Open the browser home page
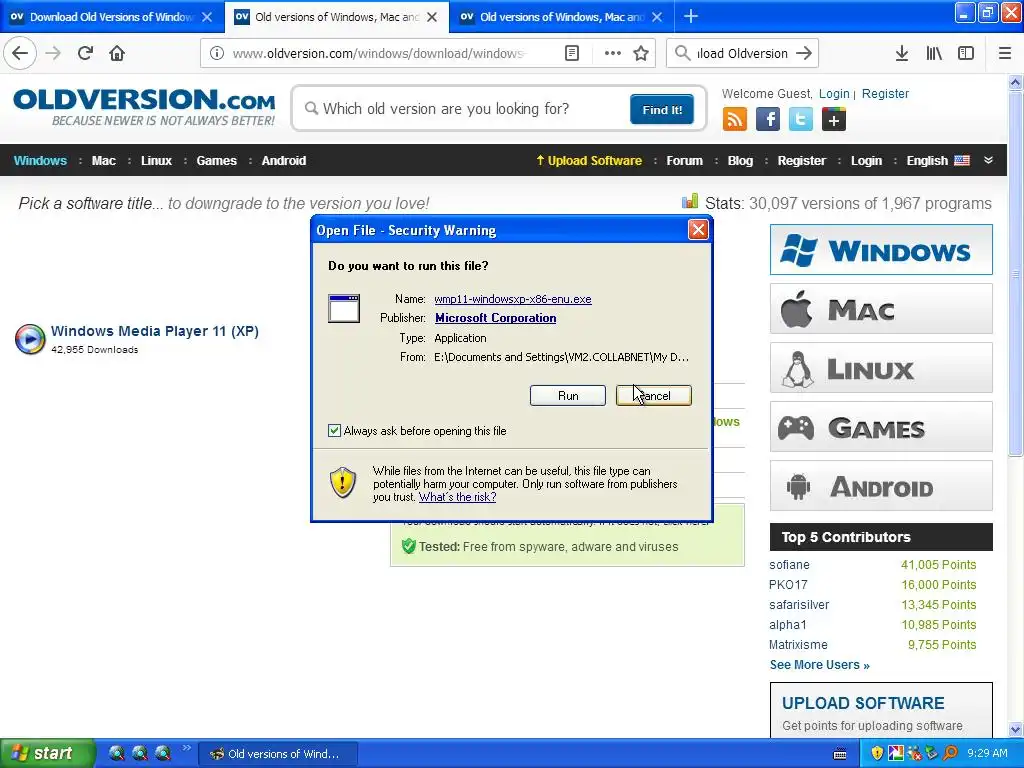This screenshot has height=768, width=1024. coord(117,53)
